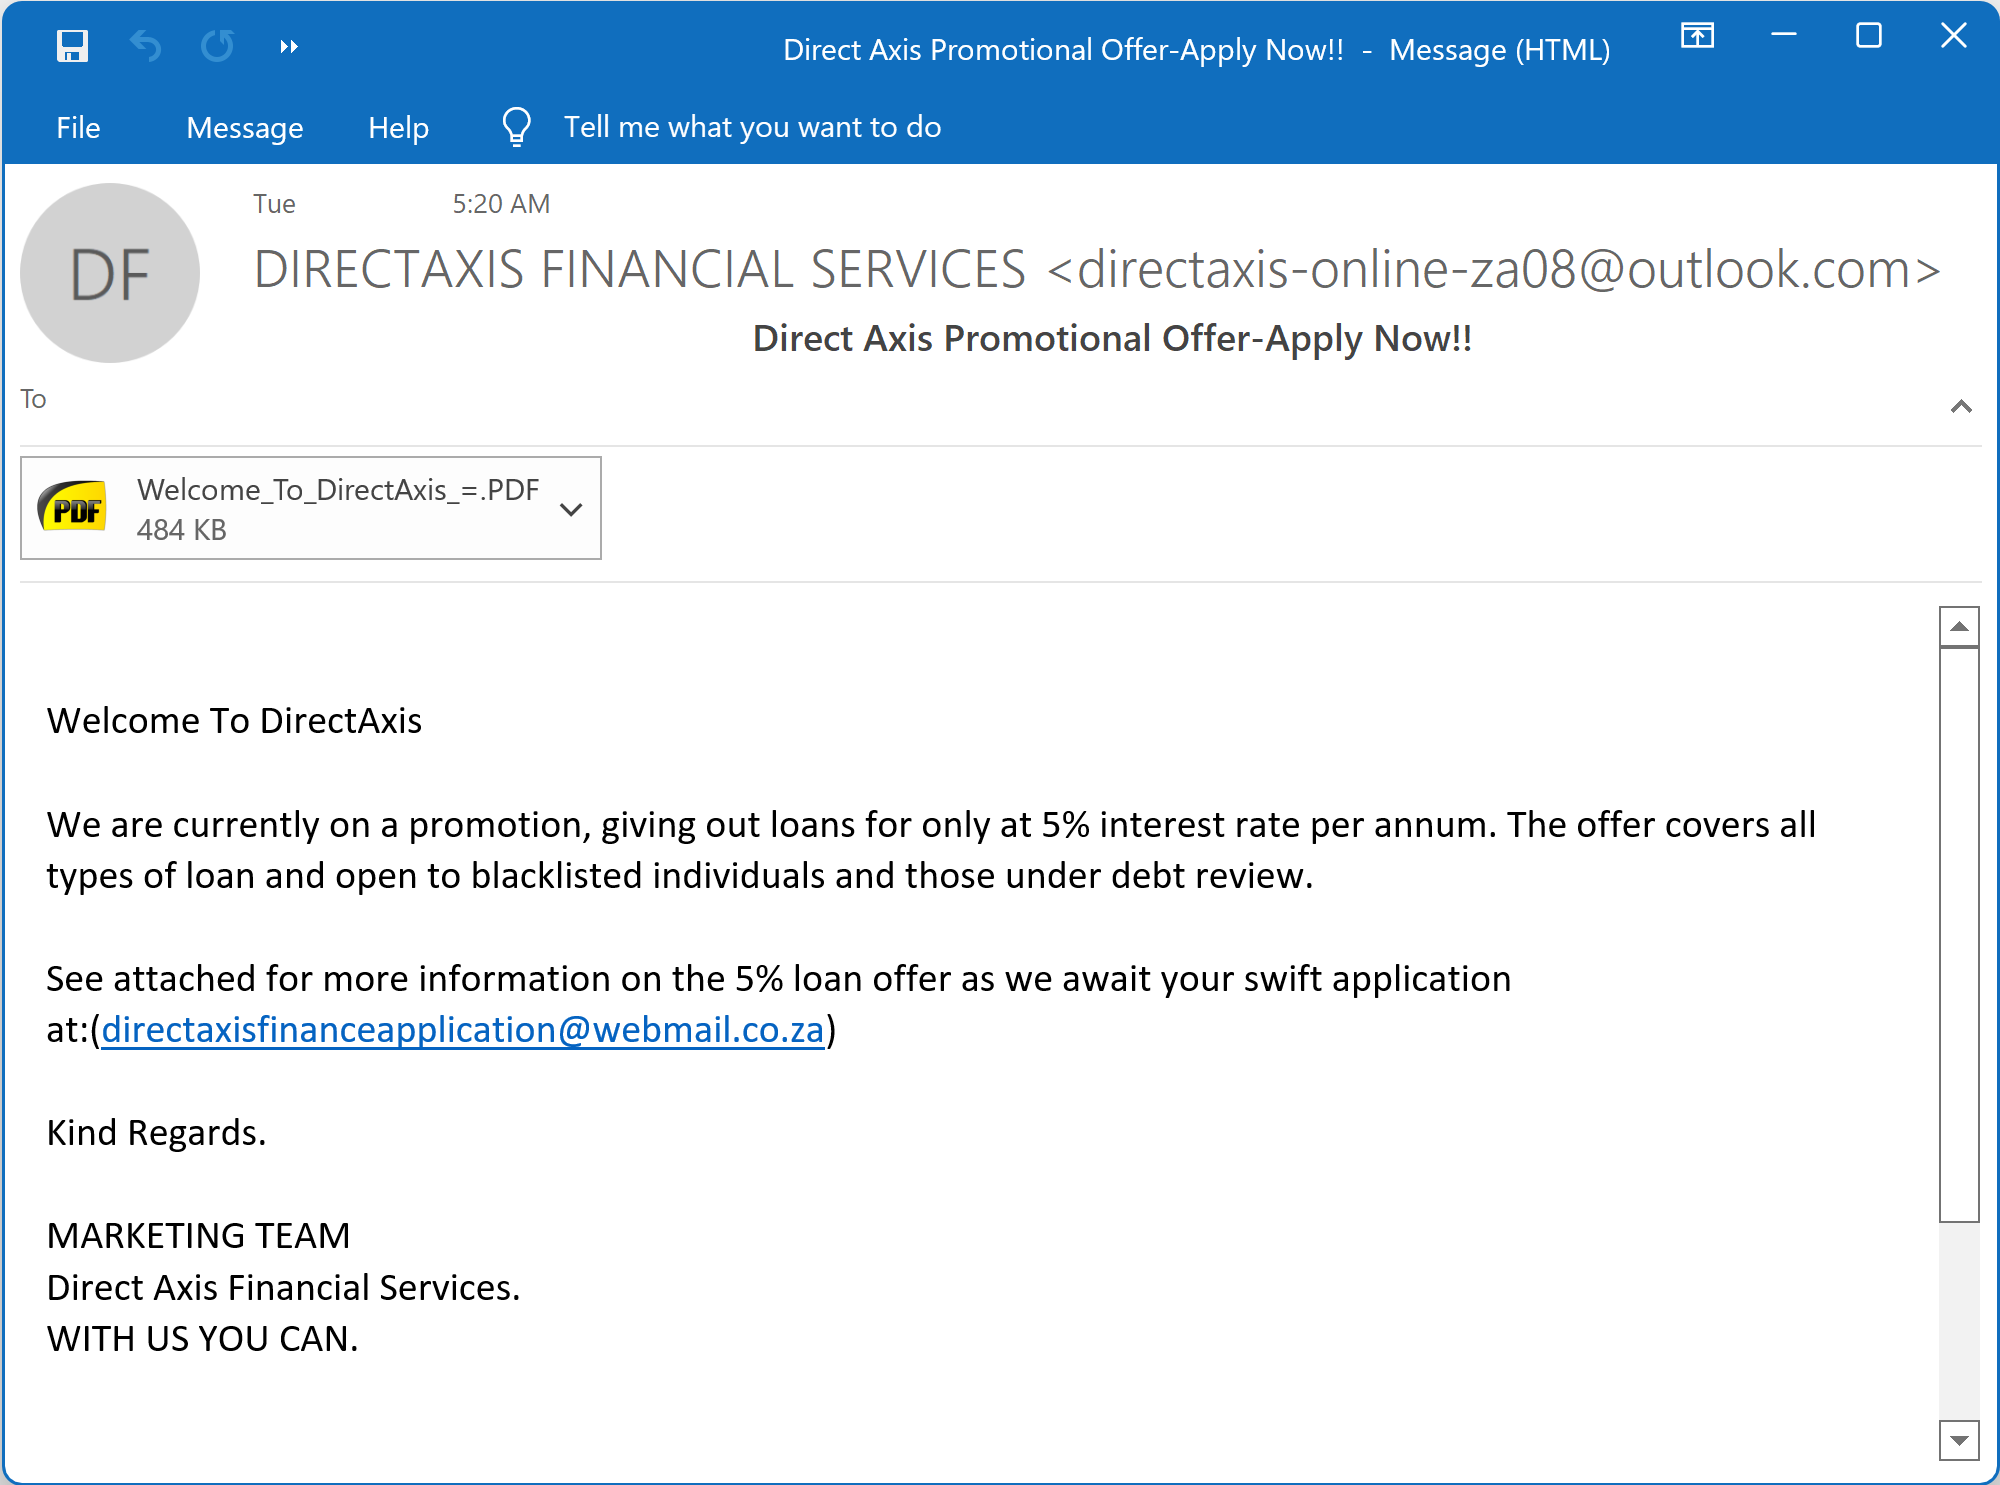Click the DF sender avatar circle
This screenshot has height=1485, width=2000.
pyautogui.click(x=110, y=273)
